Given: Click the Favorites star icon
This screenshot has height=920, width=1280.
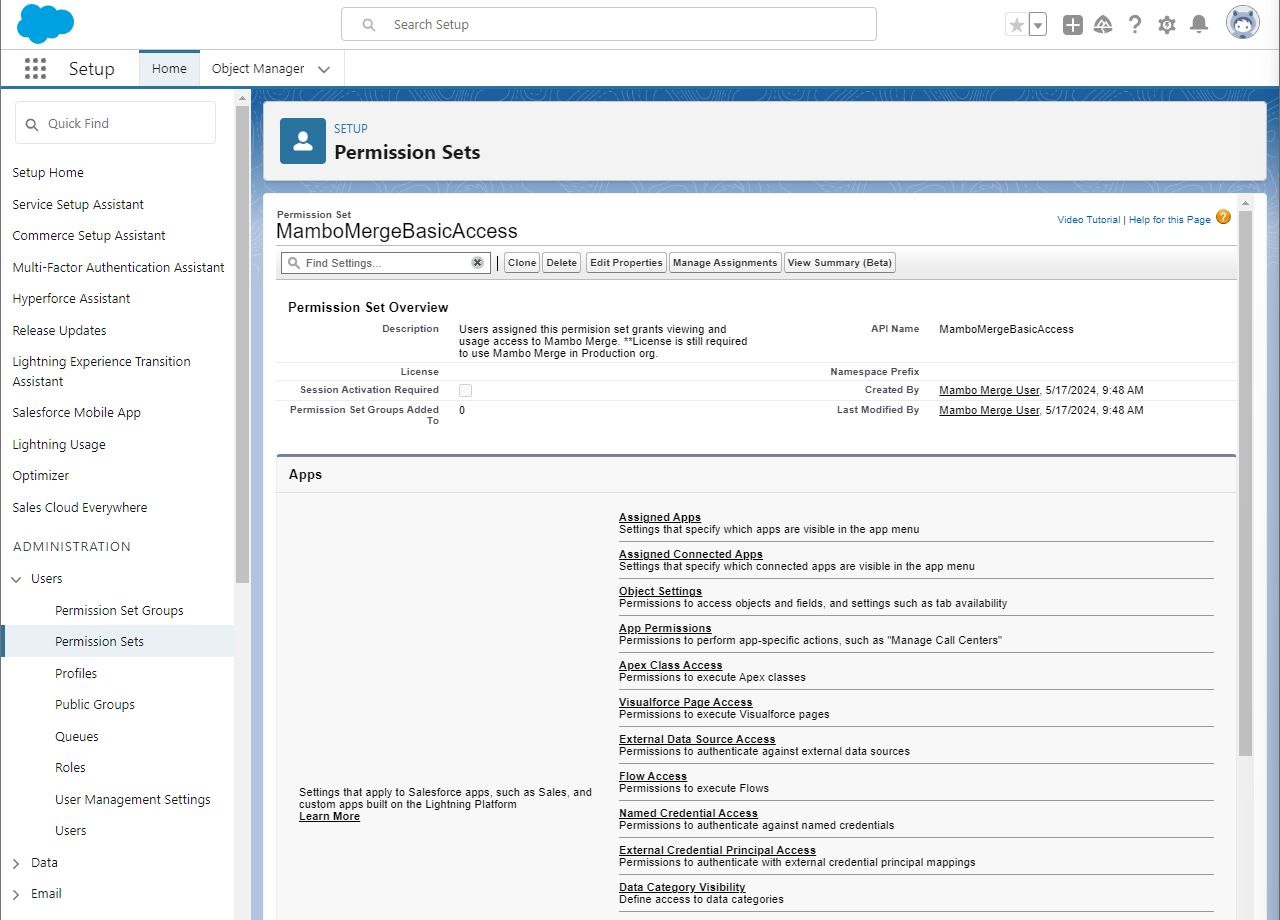Looking at the screenshot, I should pyautogui.click(x=1016, y=25).
